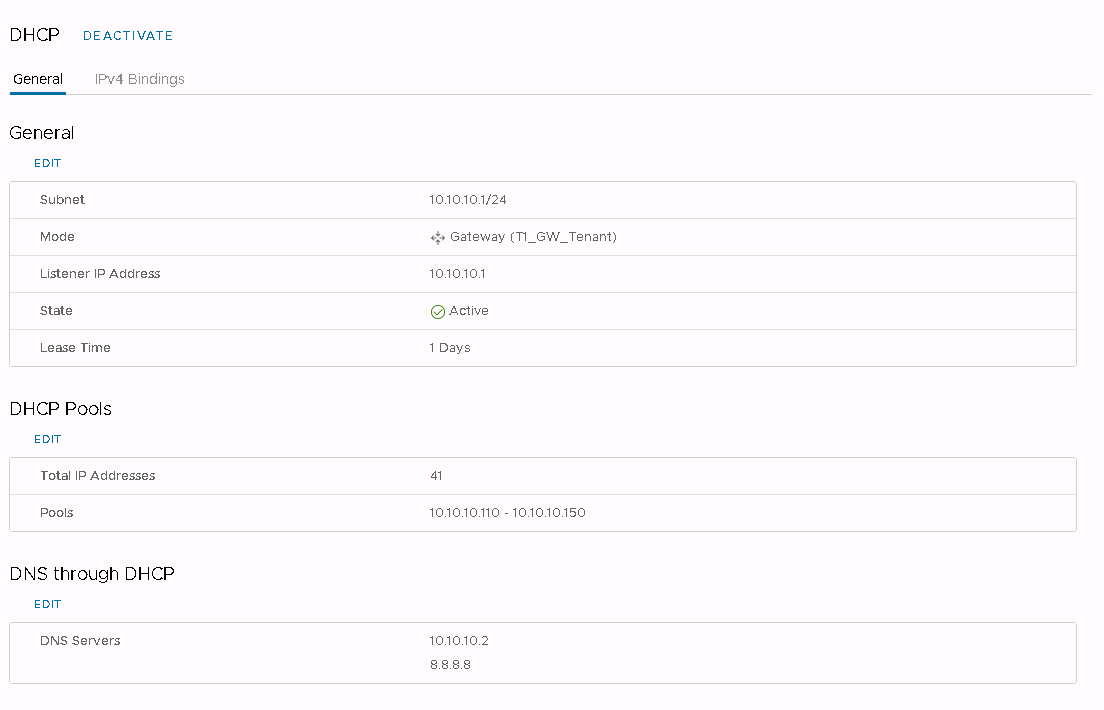This screenshot has width=1104, height=710.
Task: Click EDIT under DNS through DHCP
Action: tap(48, 604)
